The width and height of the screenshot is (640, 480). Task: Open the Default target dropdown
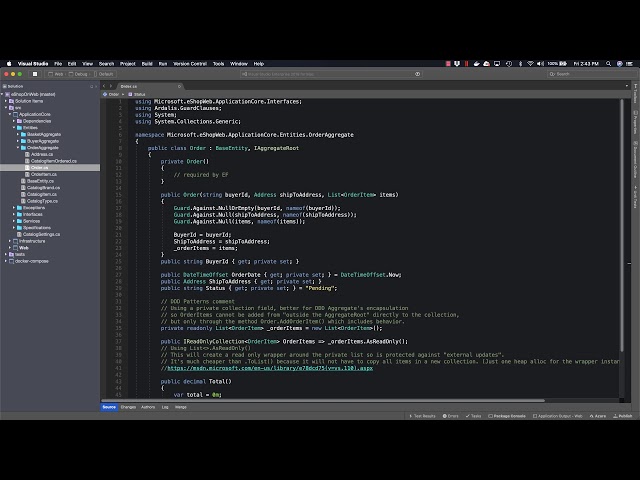pos(103,74)
